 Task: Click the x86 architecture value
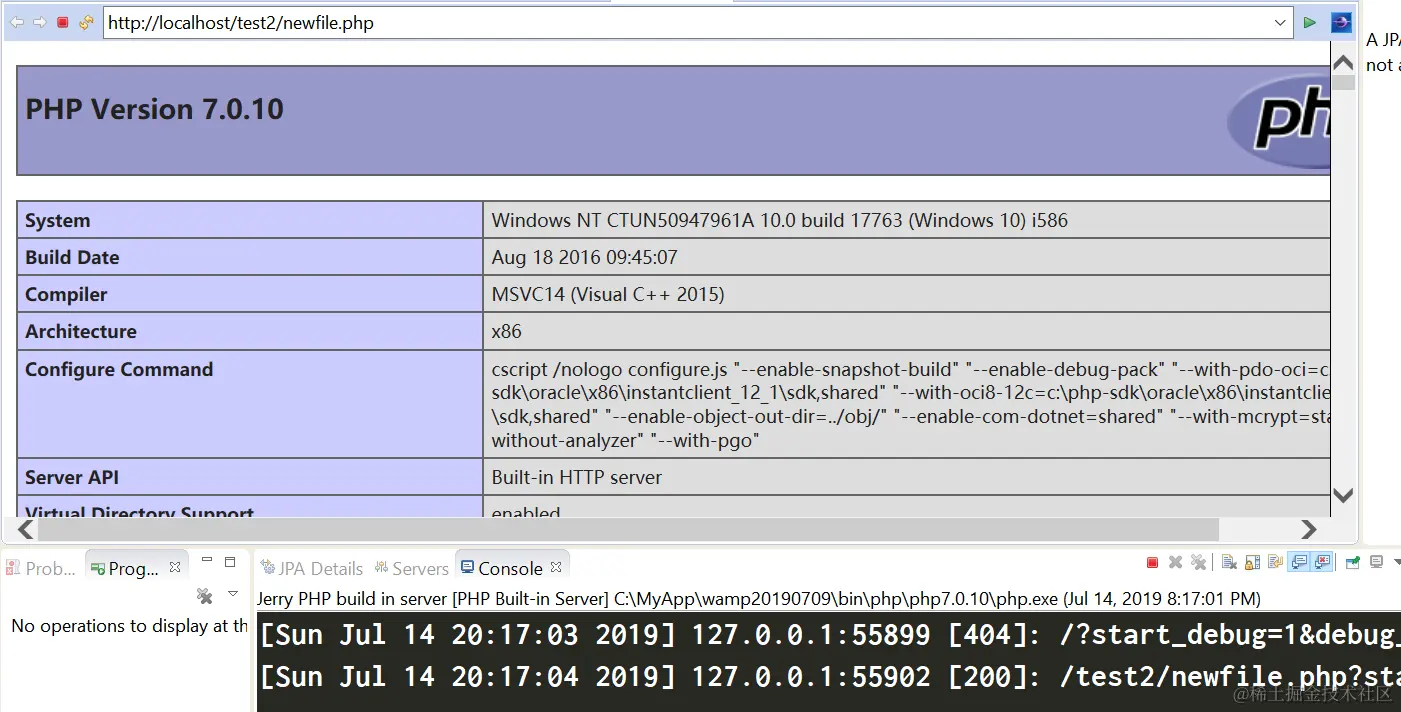point(507,331)
